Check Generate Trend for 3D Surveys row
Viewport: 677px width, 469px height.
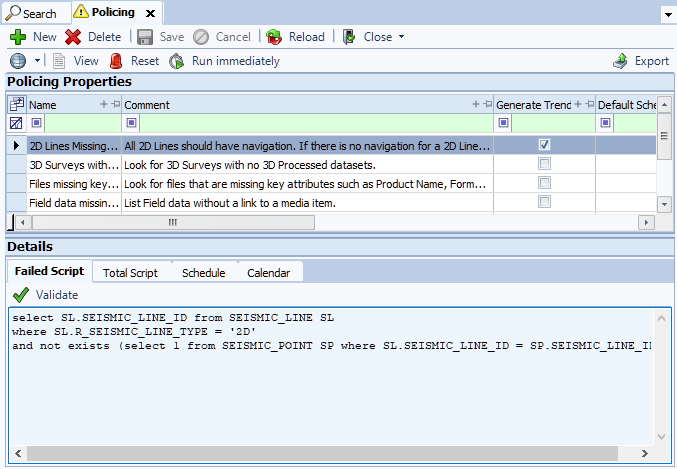tap(544, 164)
